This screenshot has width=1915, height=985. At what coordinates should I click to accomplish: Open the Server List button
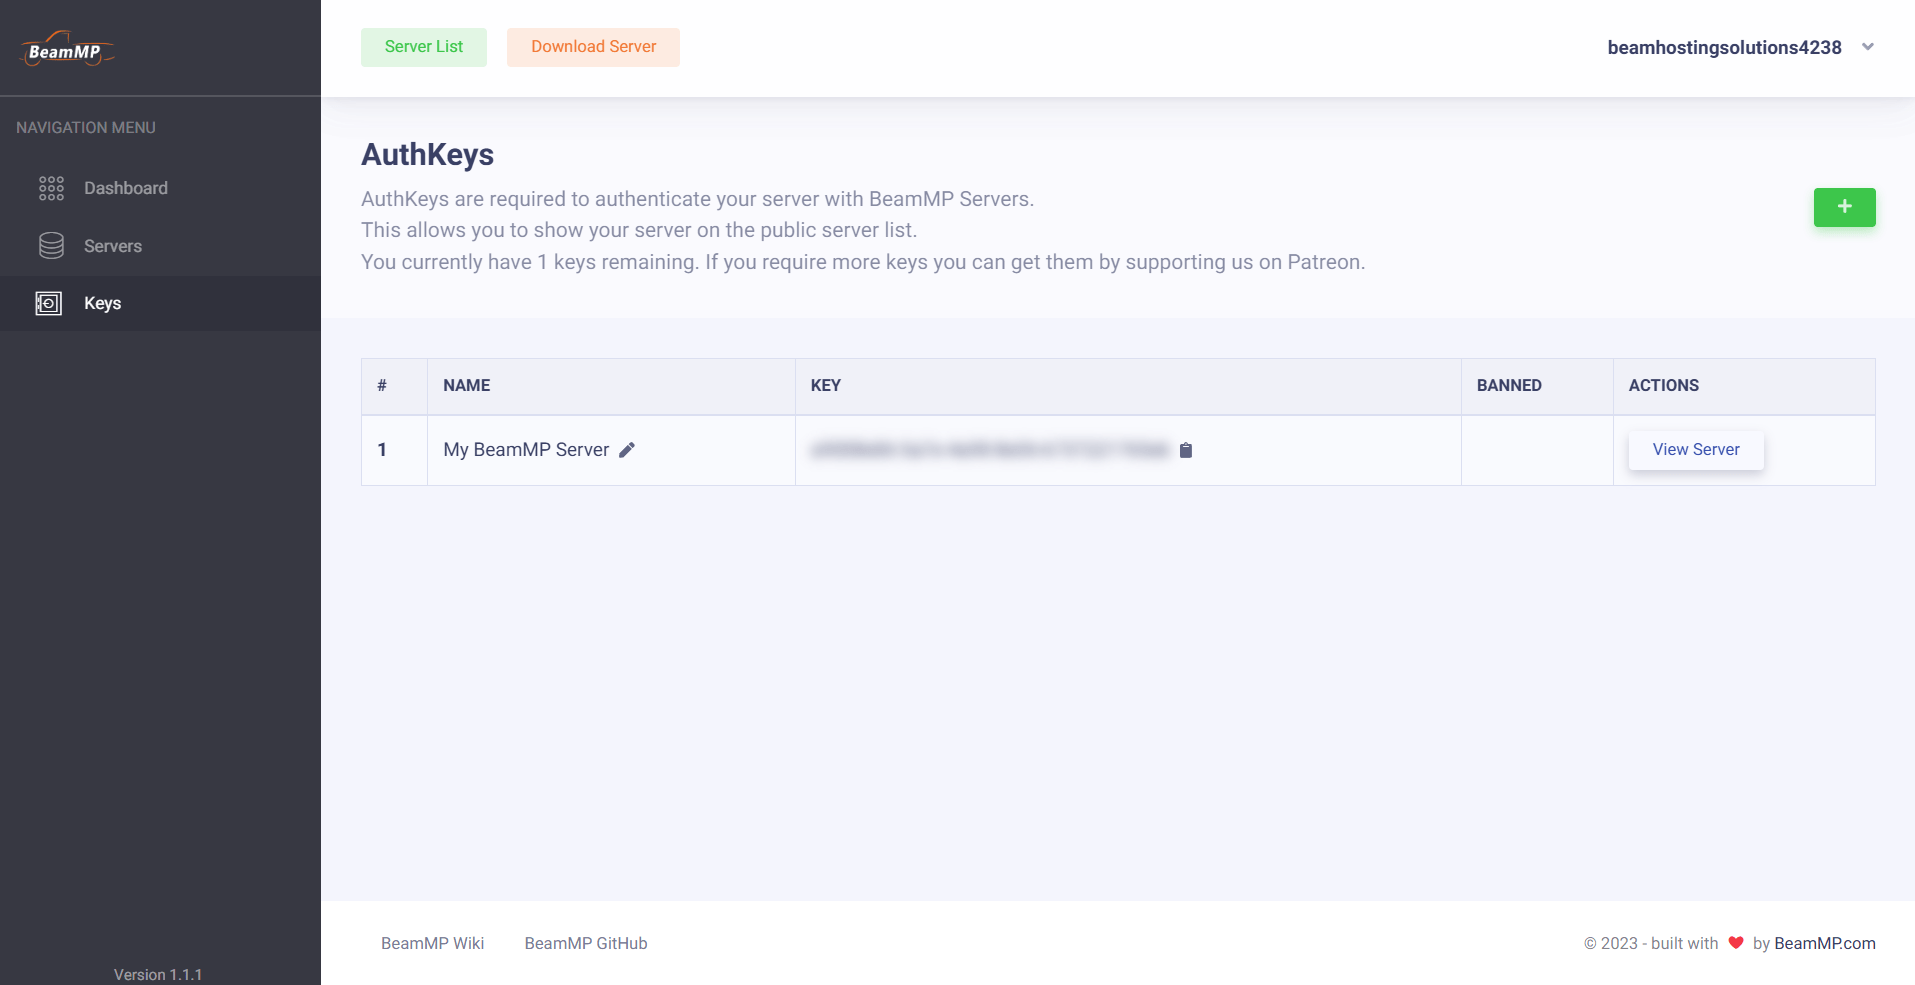tap(424, 47)
